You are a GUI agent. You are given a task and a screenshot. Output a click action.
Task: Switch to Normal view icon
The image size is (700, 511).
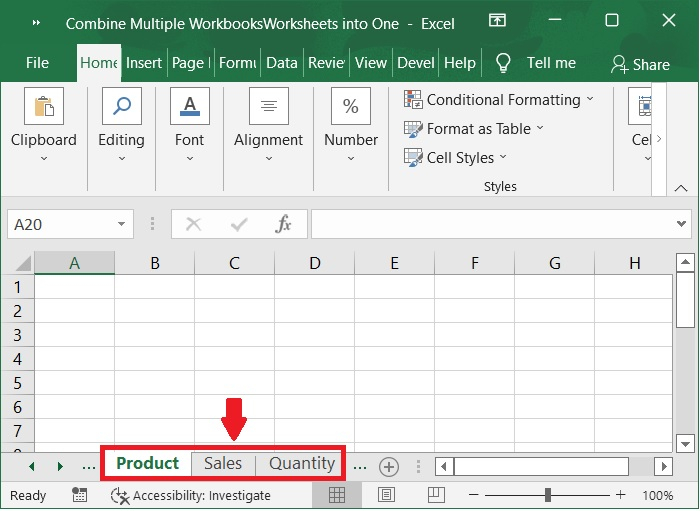[337, 495]
